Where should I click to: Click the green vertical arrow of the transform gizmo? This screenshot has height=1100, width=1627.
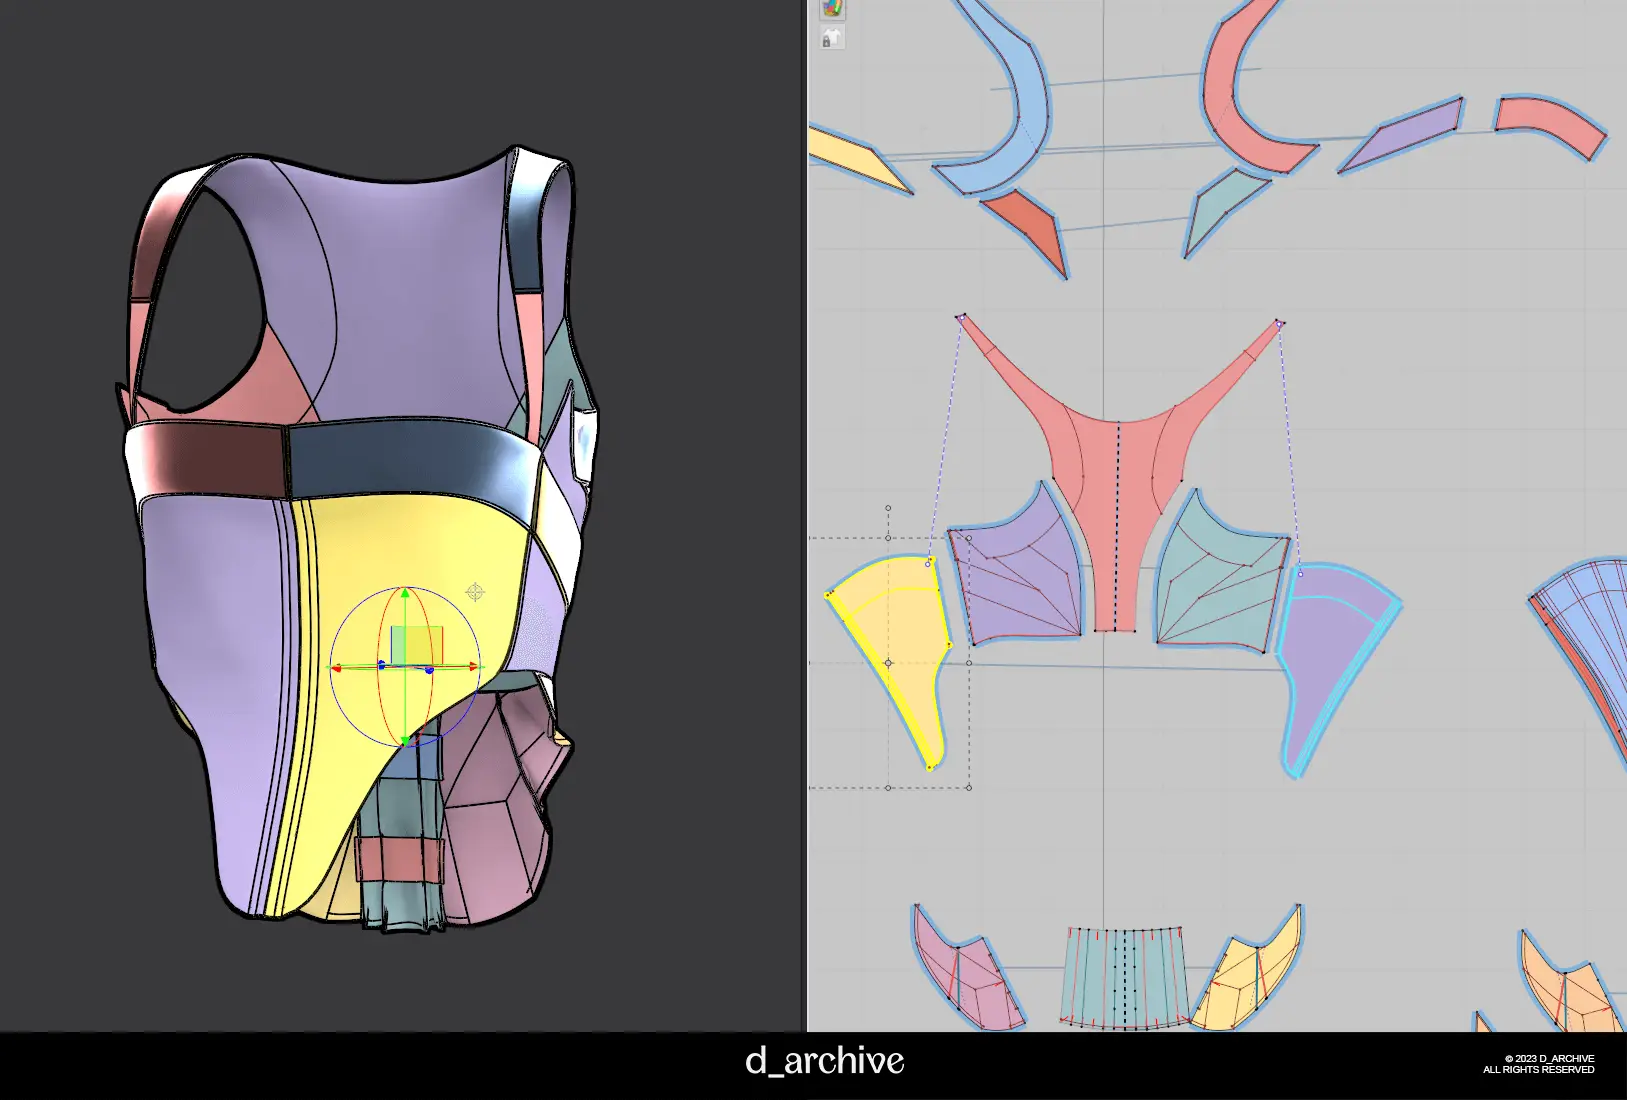pos(404,596)
